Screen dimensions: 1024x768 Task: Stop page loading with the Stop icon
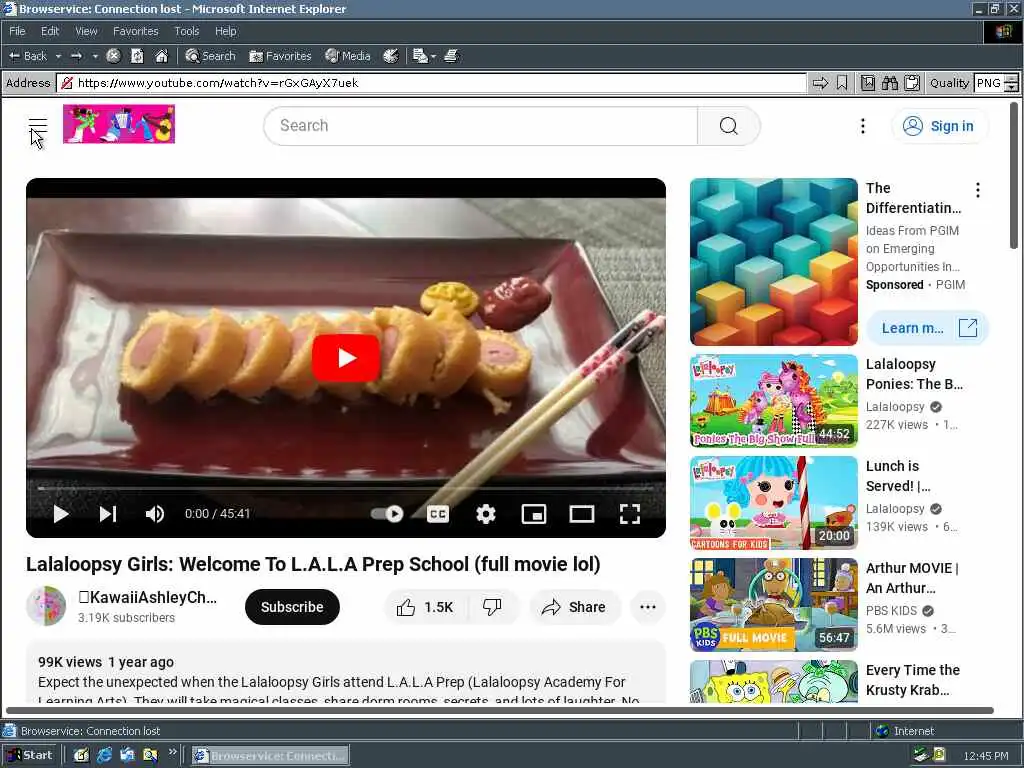coord(113,56)
